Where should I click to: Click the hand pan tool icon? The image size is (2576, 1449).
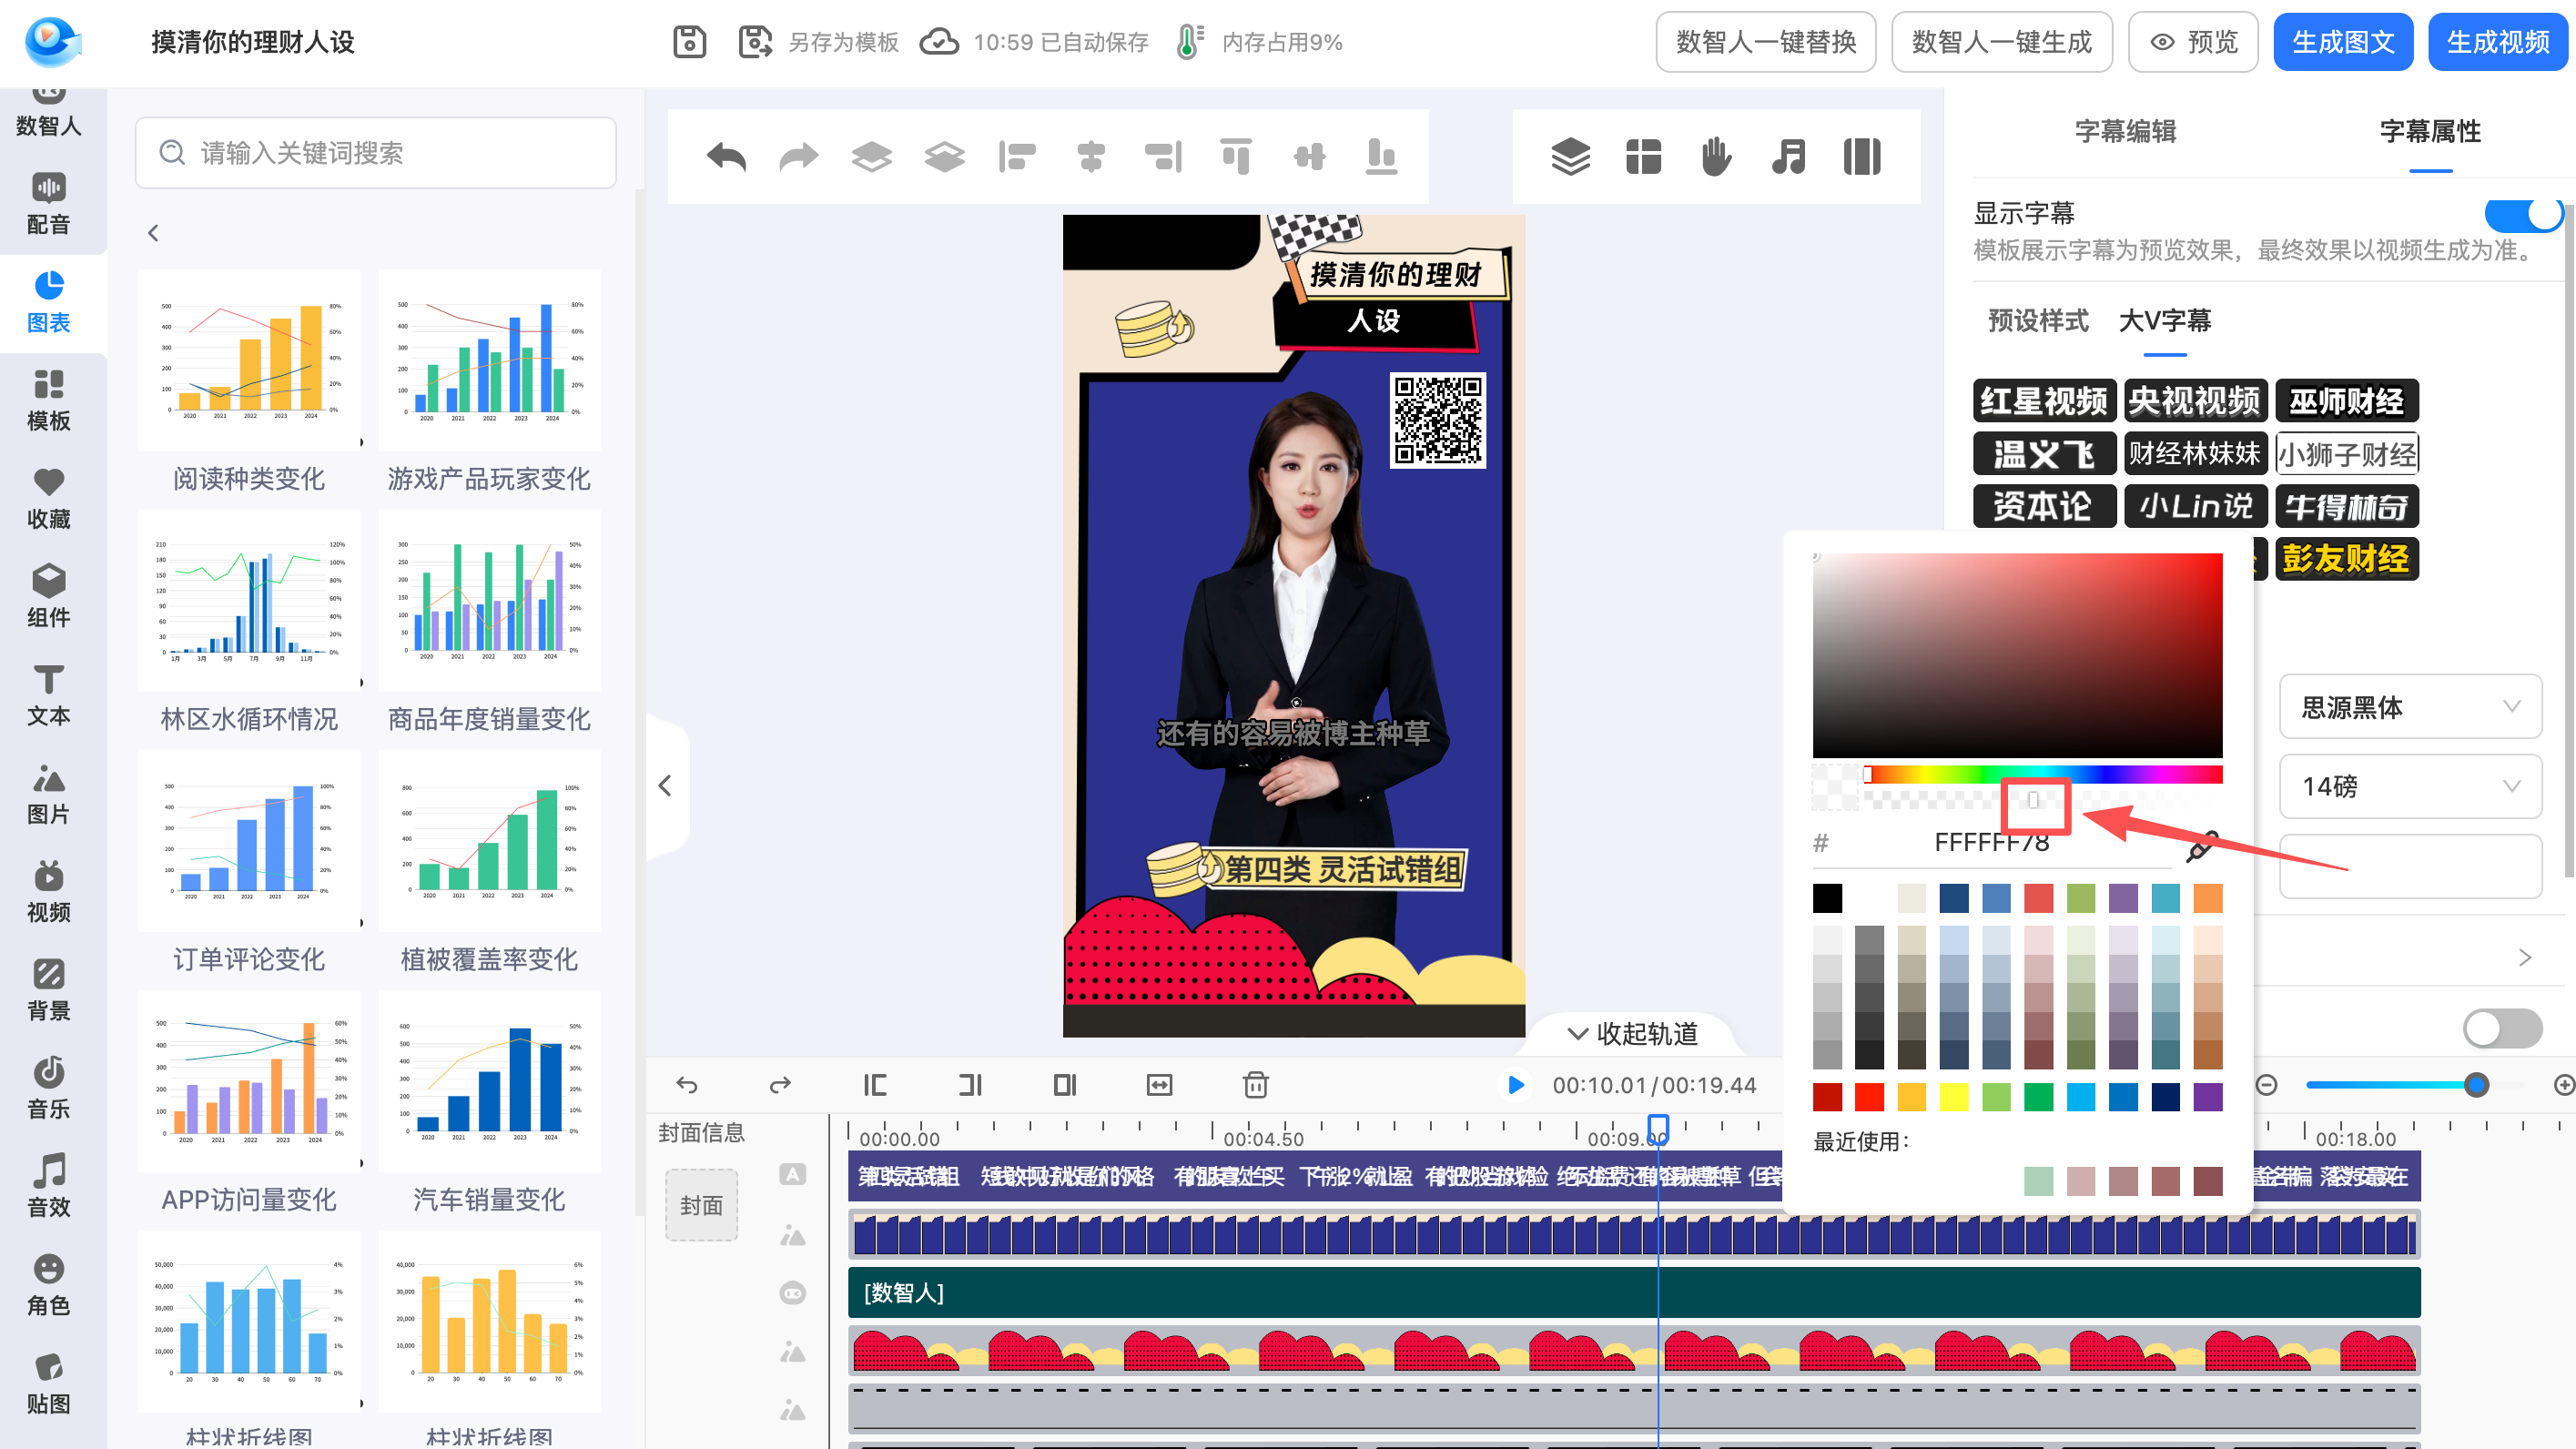pos(1716,157)
